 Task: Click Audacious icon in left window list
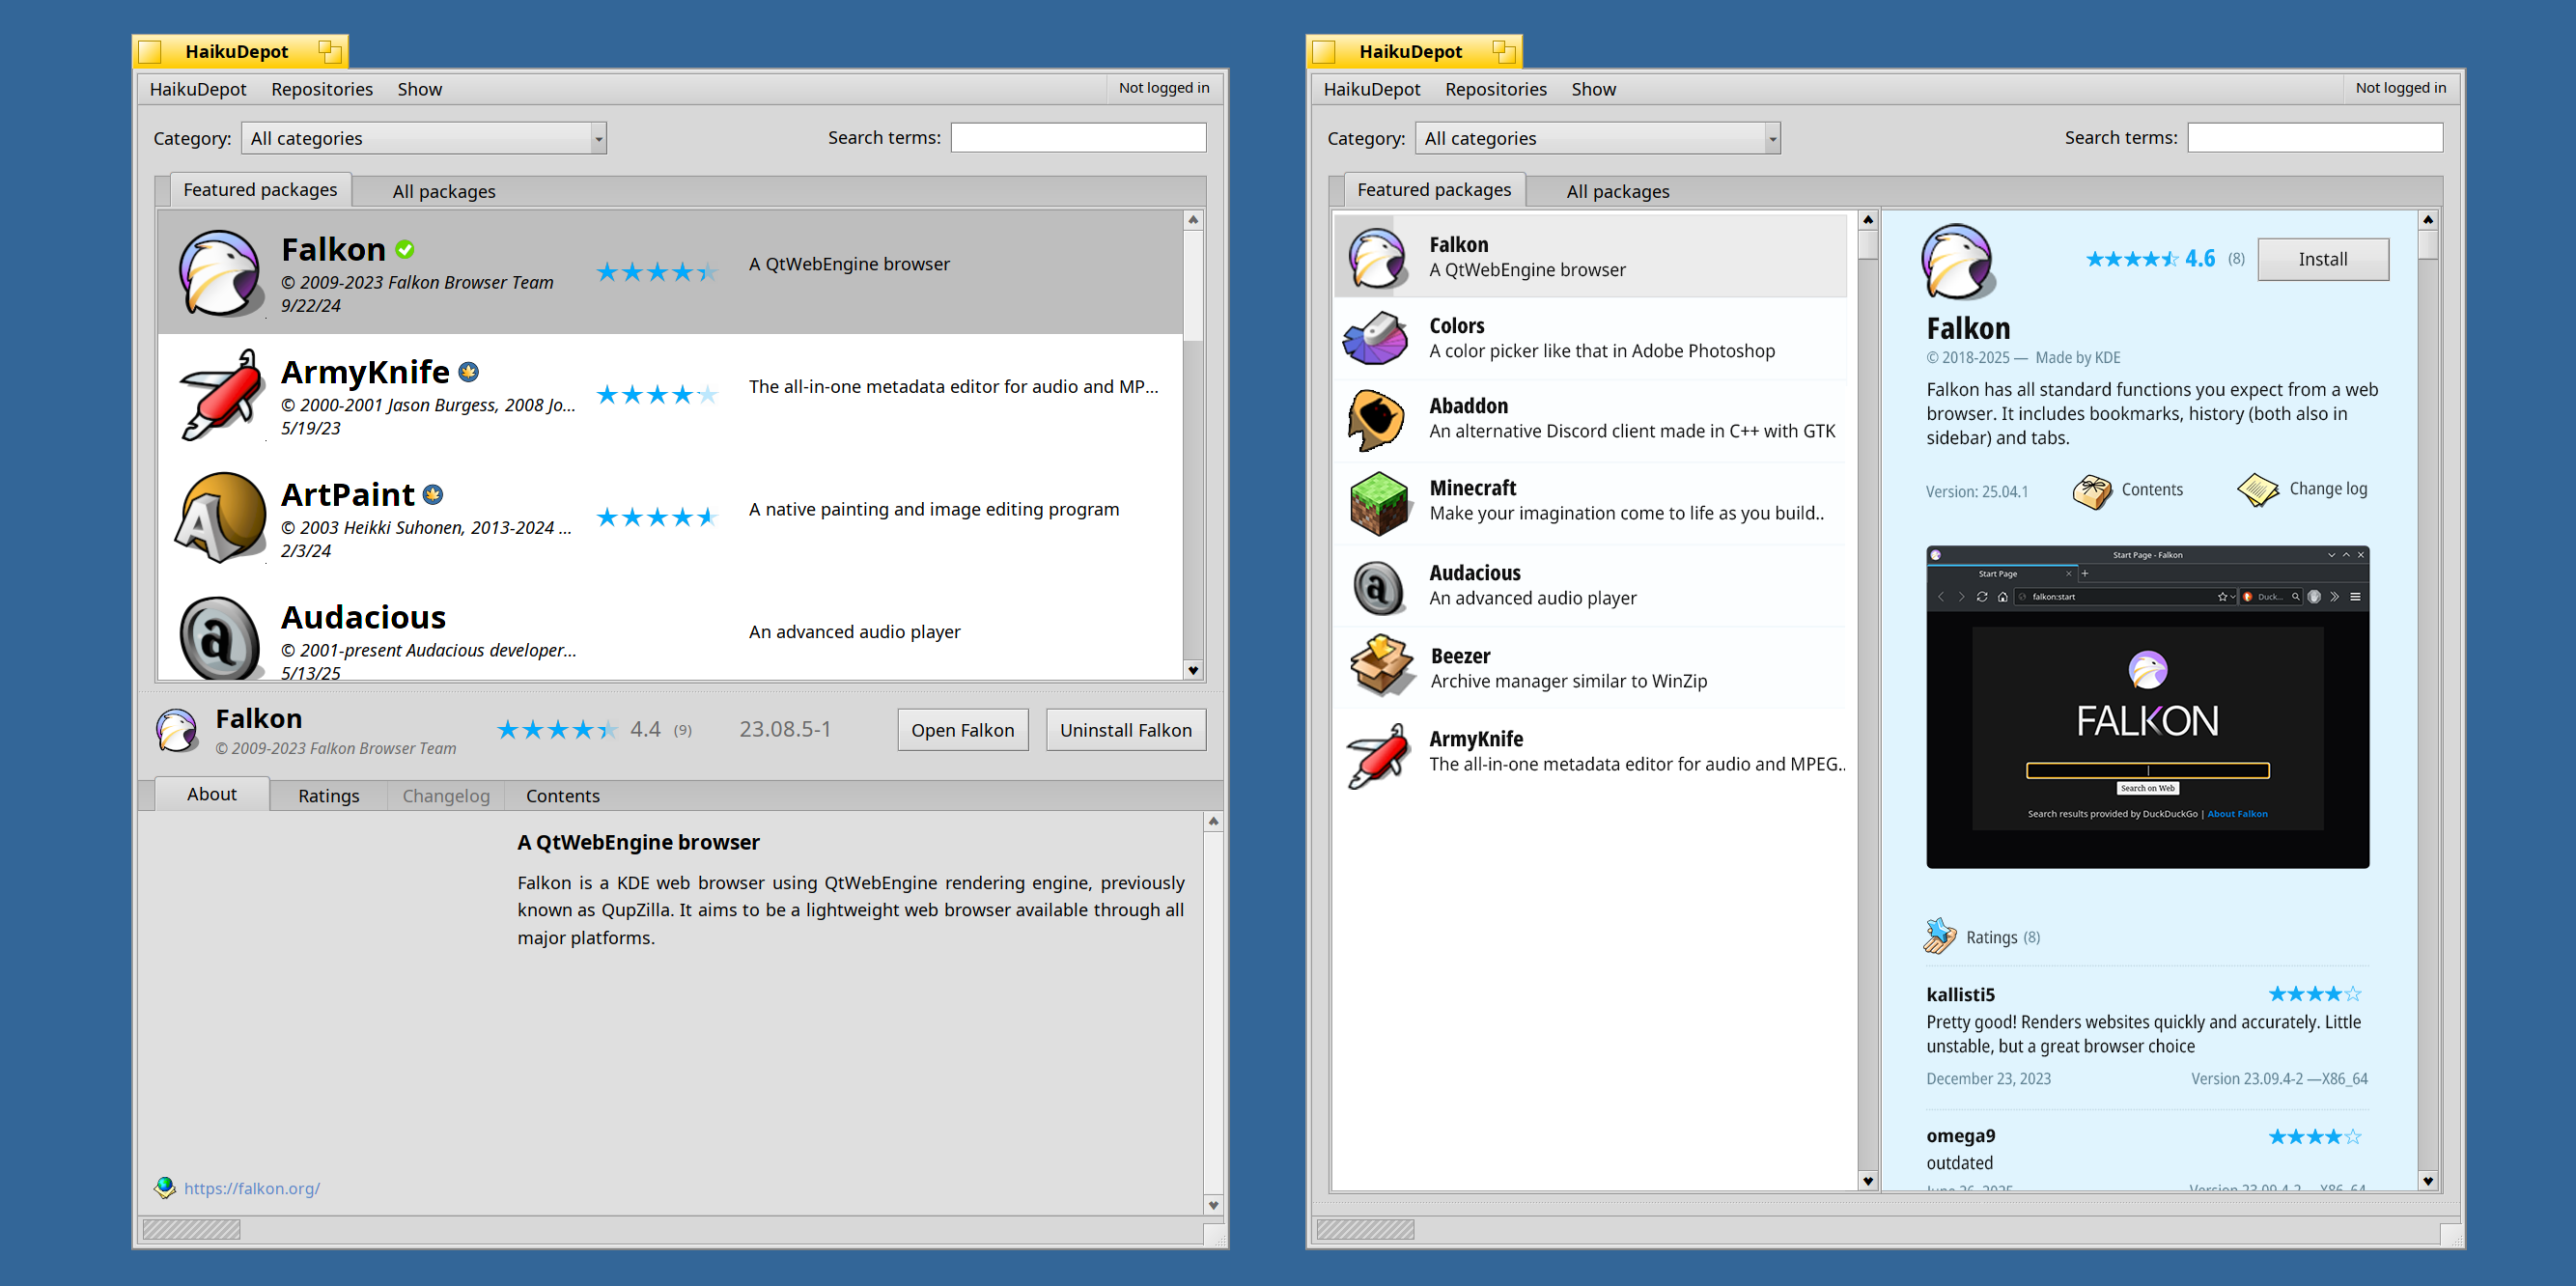point(219,638)
